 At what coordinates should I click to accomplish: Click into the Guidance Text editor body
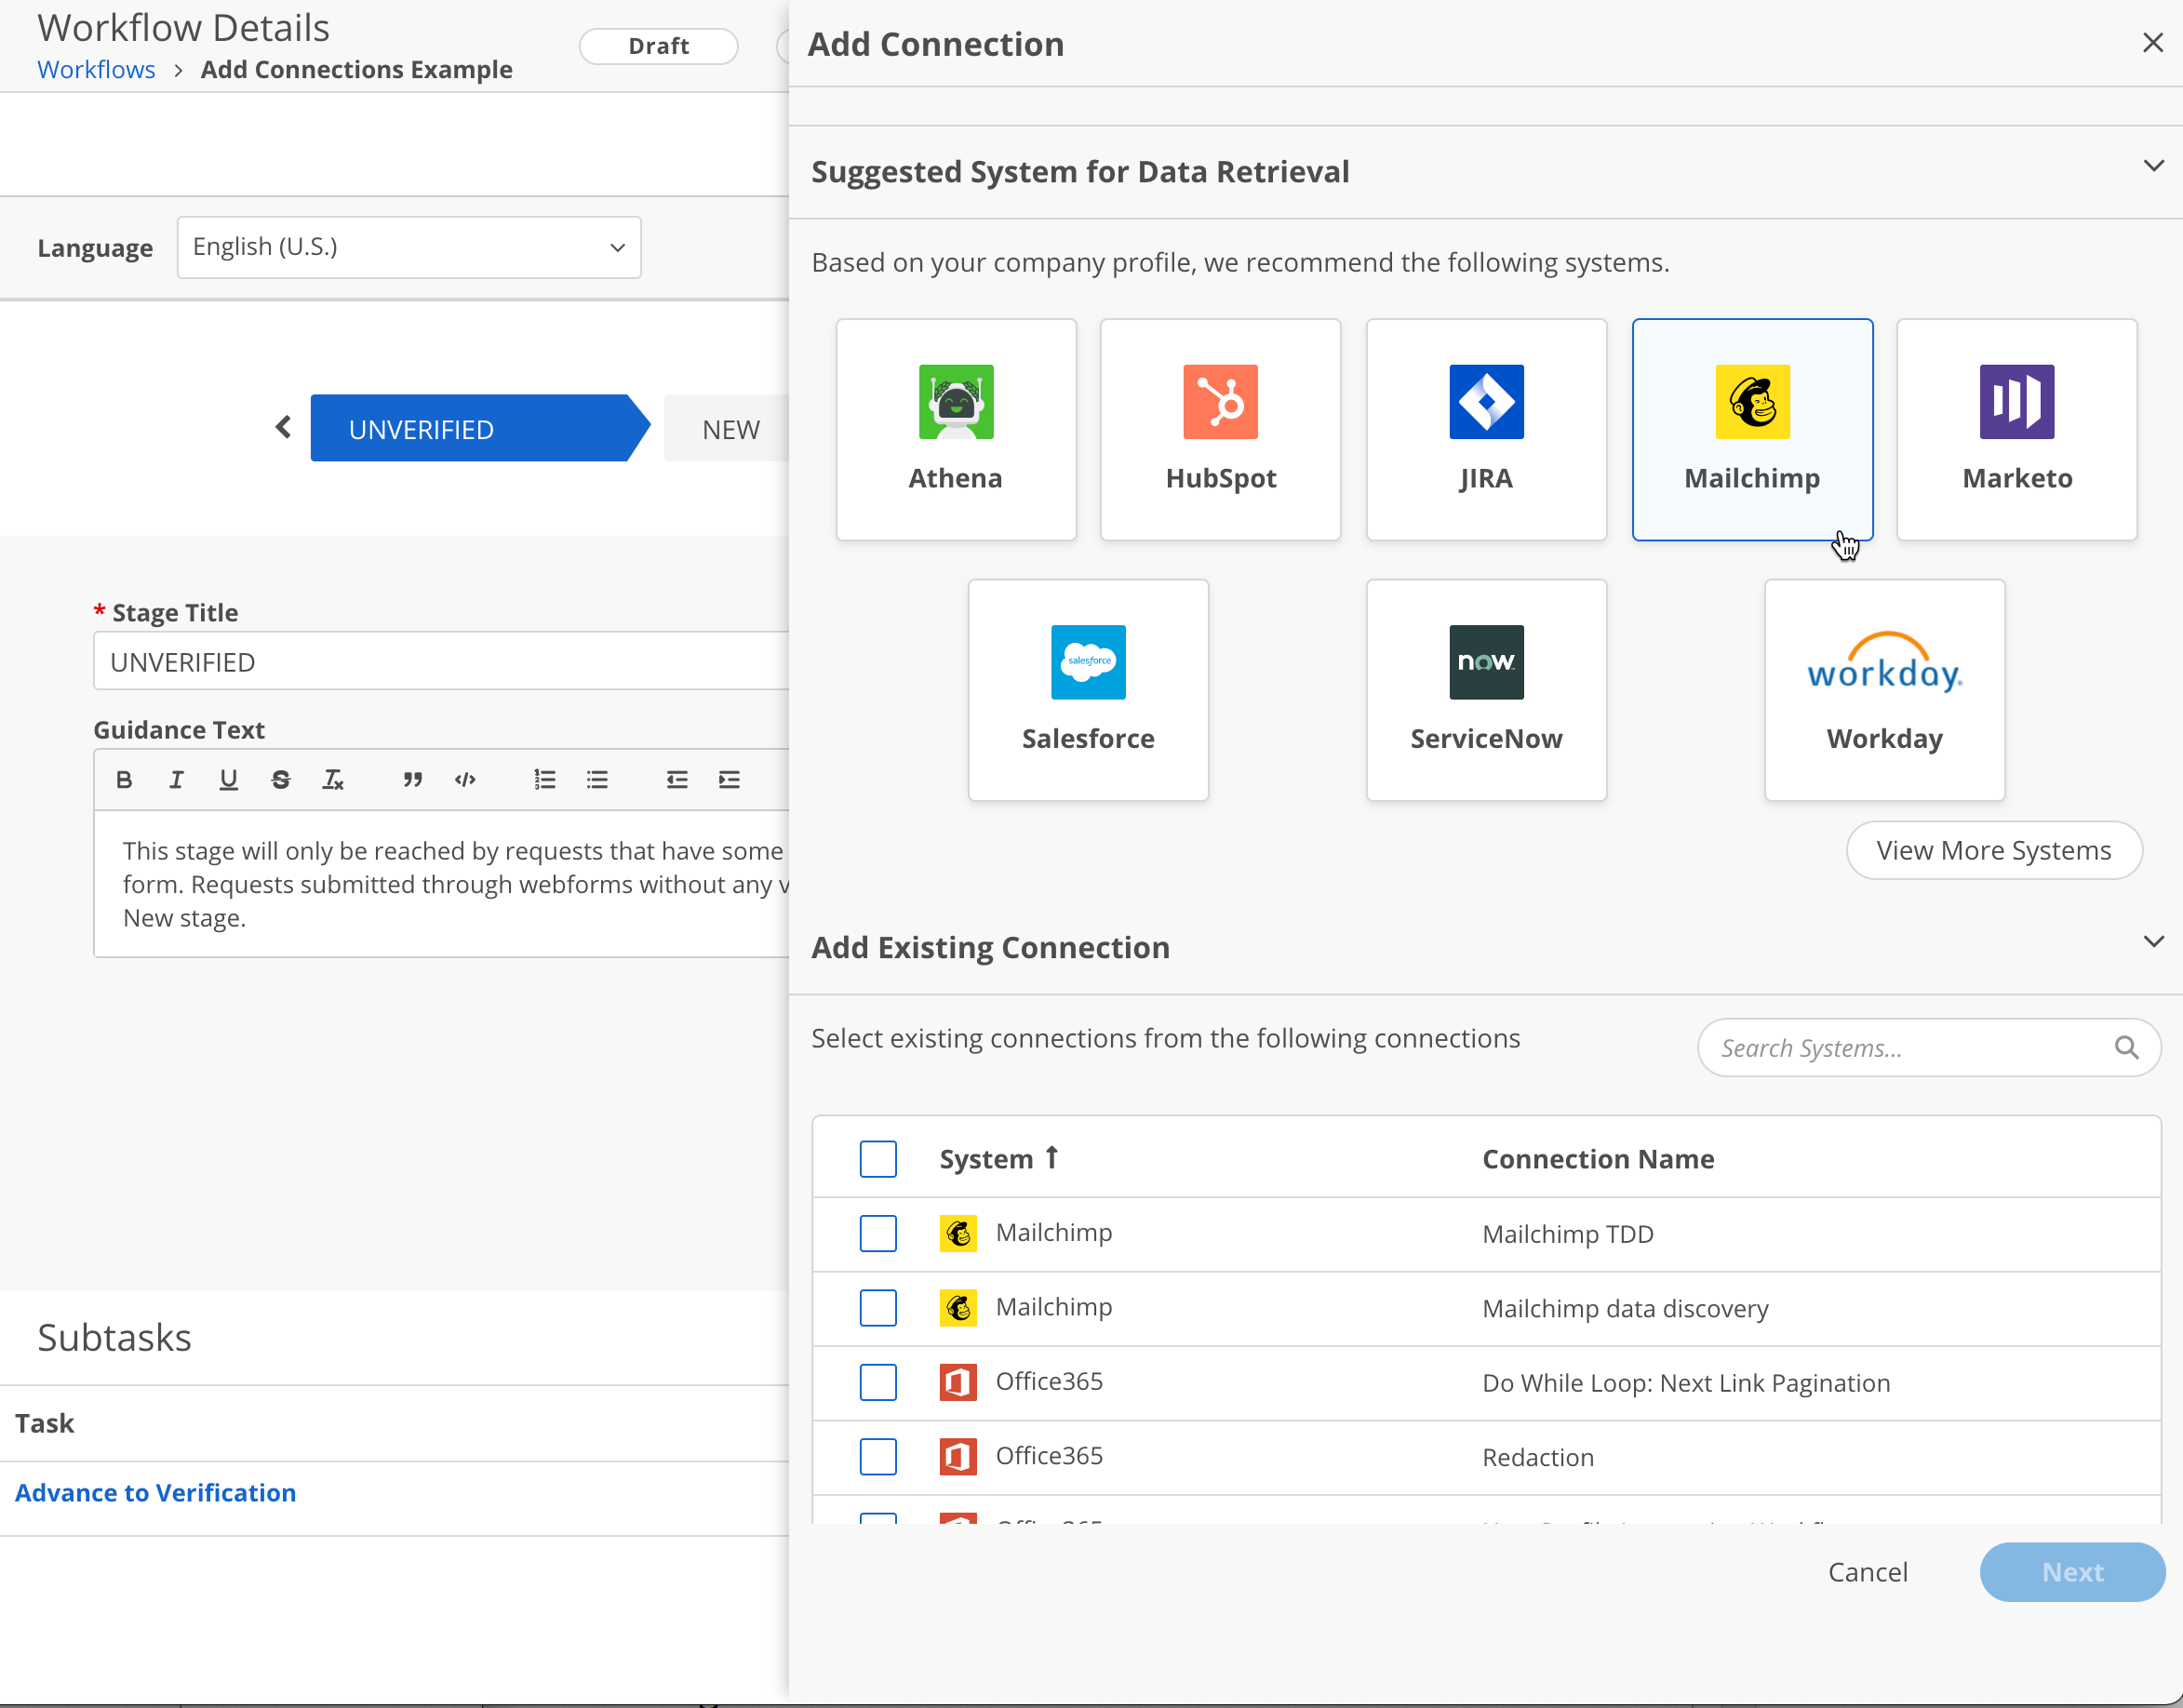[441, 884]
